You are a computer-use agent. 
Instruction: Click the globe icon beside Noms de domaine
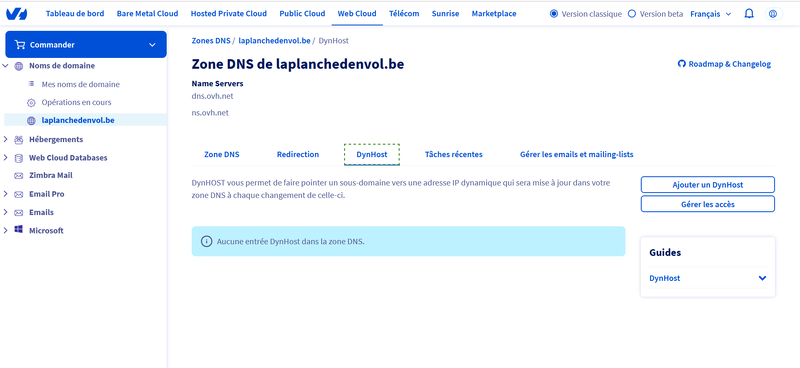pyautogui.click(x=19, y=66)
